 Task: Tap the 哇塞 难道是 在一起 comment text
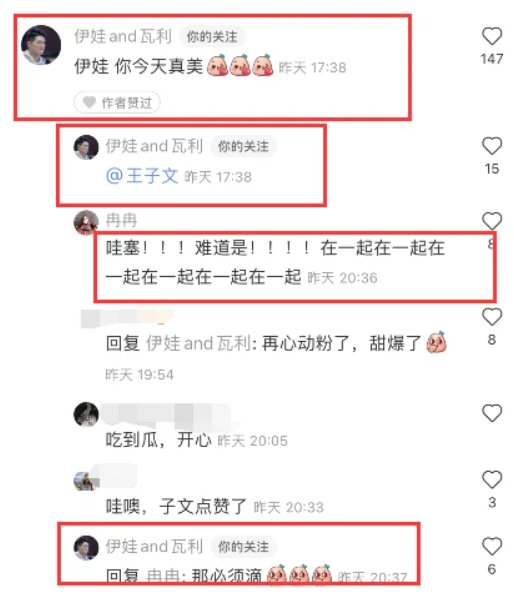[275, 262]
